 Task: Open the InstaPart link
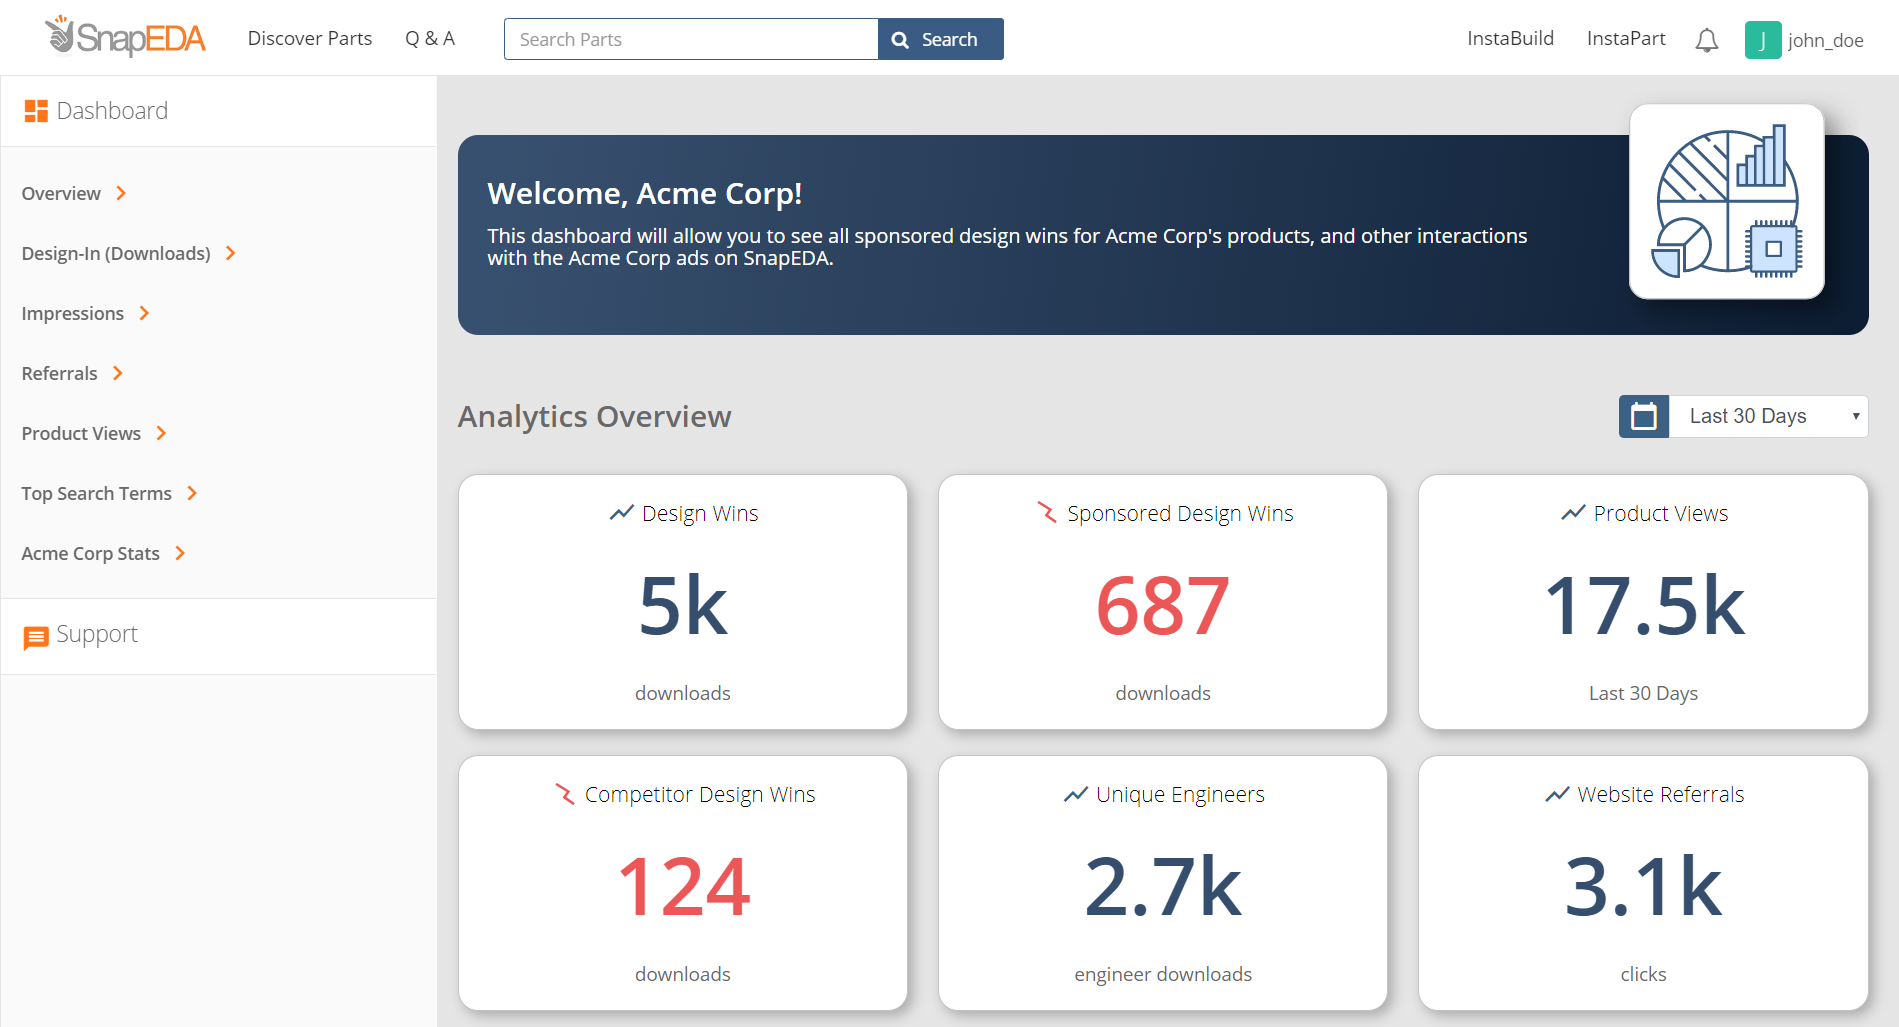pos(1625,39)
